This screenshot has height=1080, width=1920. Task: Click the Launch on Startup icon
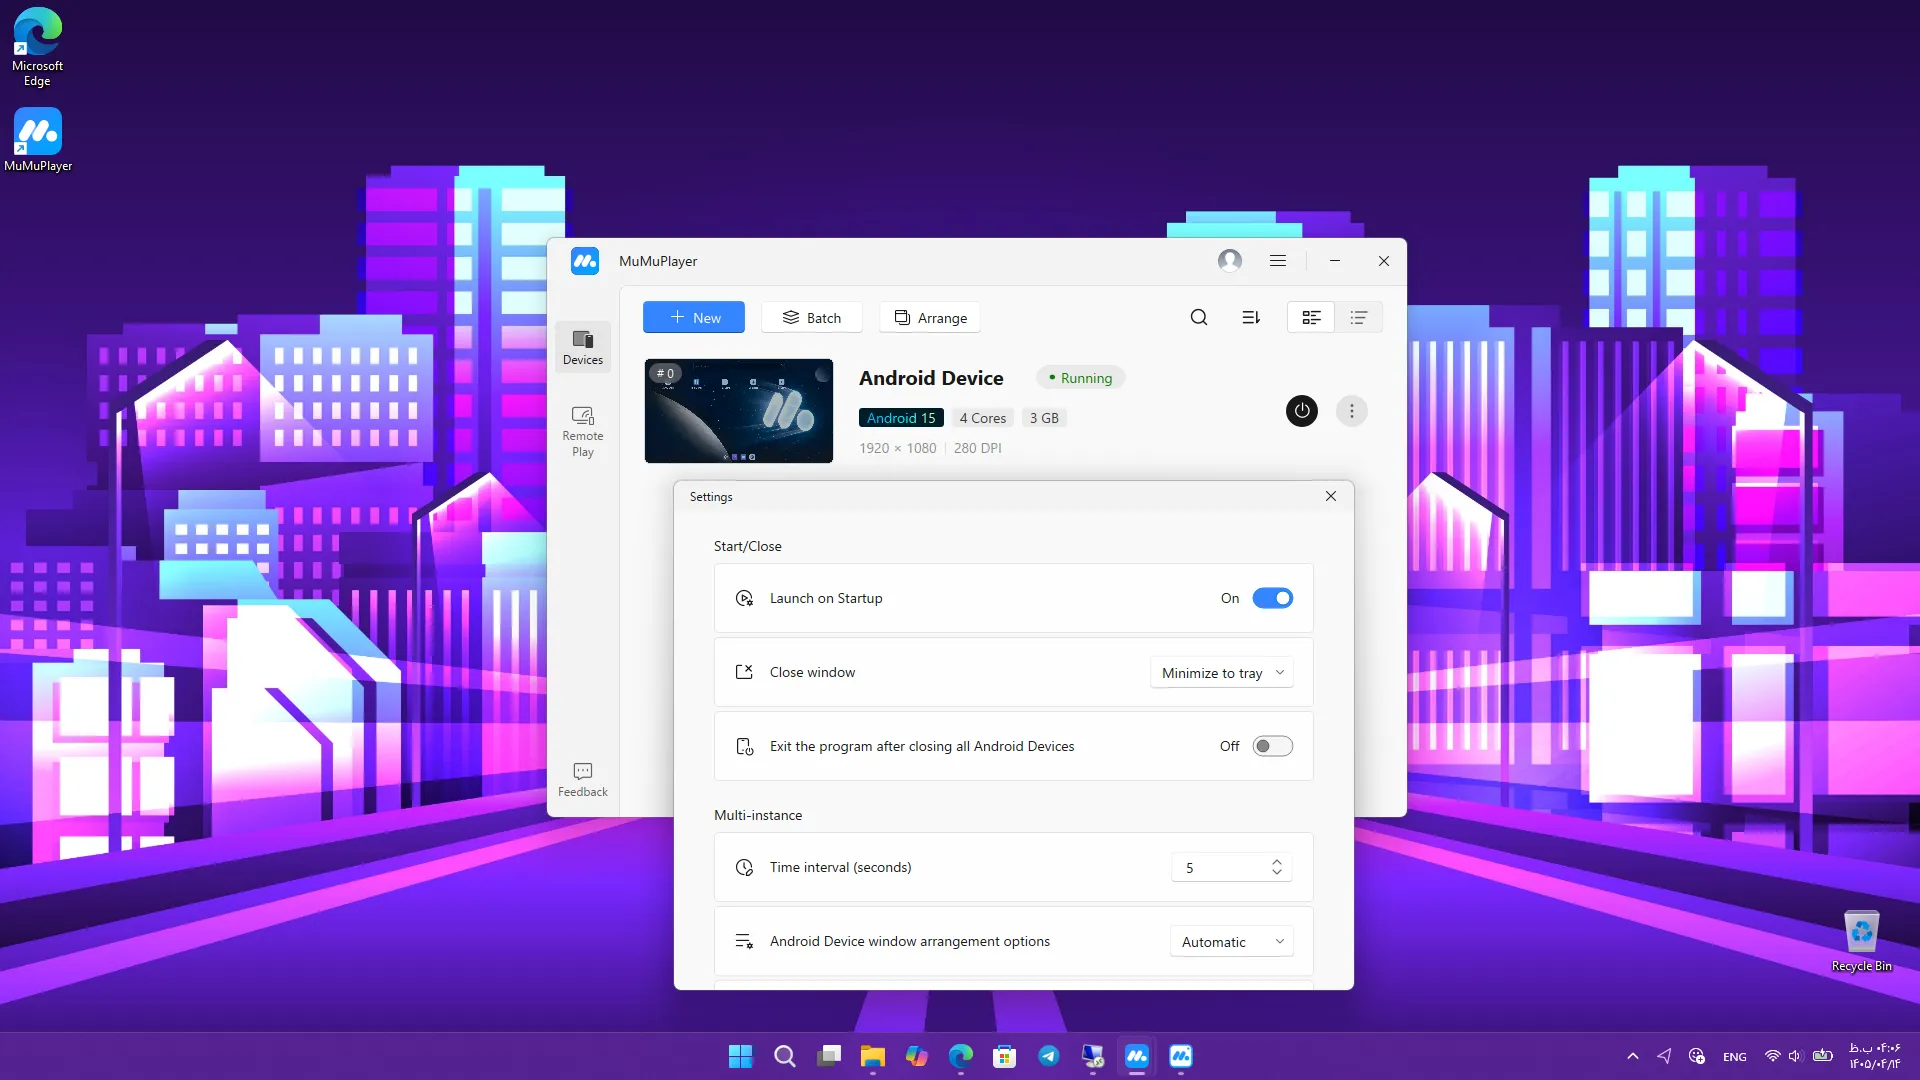[744, 598]
